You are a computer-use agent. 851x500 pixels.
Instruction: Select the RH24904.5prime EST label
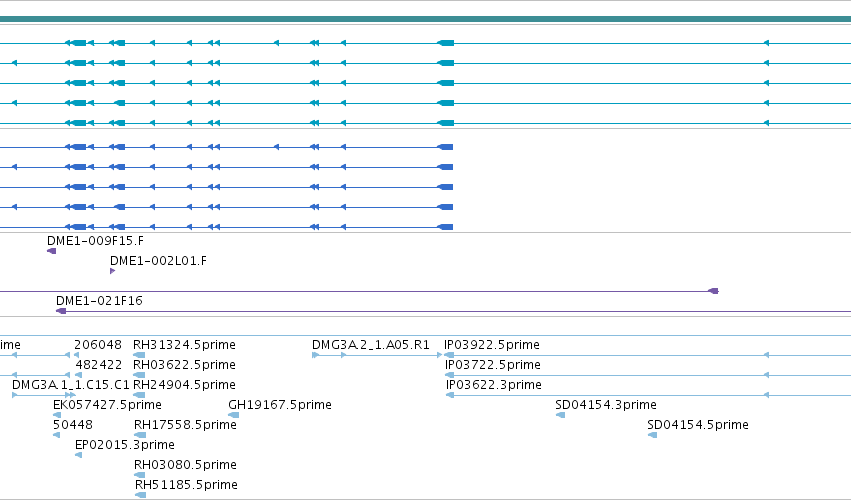click(185, 385)
